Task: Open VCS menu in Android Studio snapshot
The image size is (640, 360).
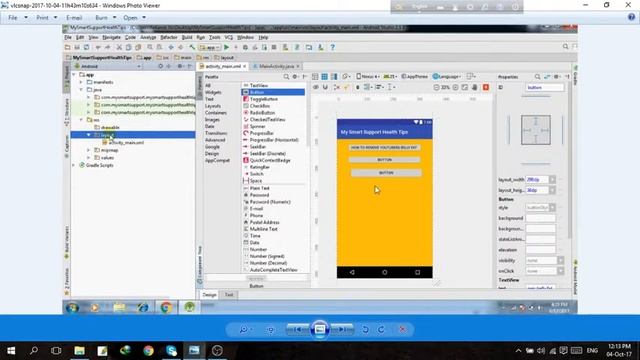Action: (x=229, y=37)
